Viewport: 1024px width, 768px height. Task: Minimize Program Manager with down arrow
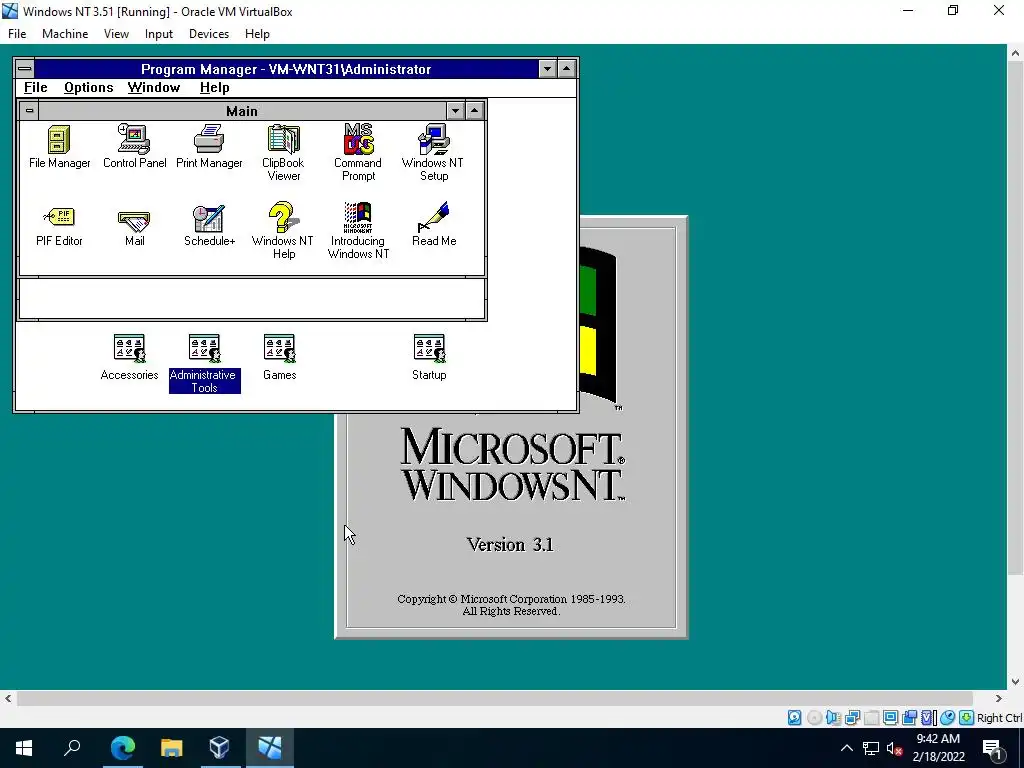pos(547,69)
